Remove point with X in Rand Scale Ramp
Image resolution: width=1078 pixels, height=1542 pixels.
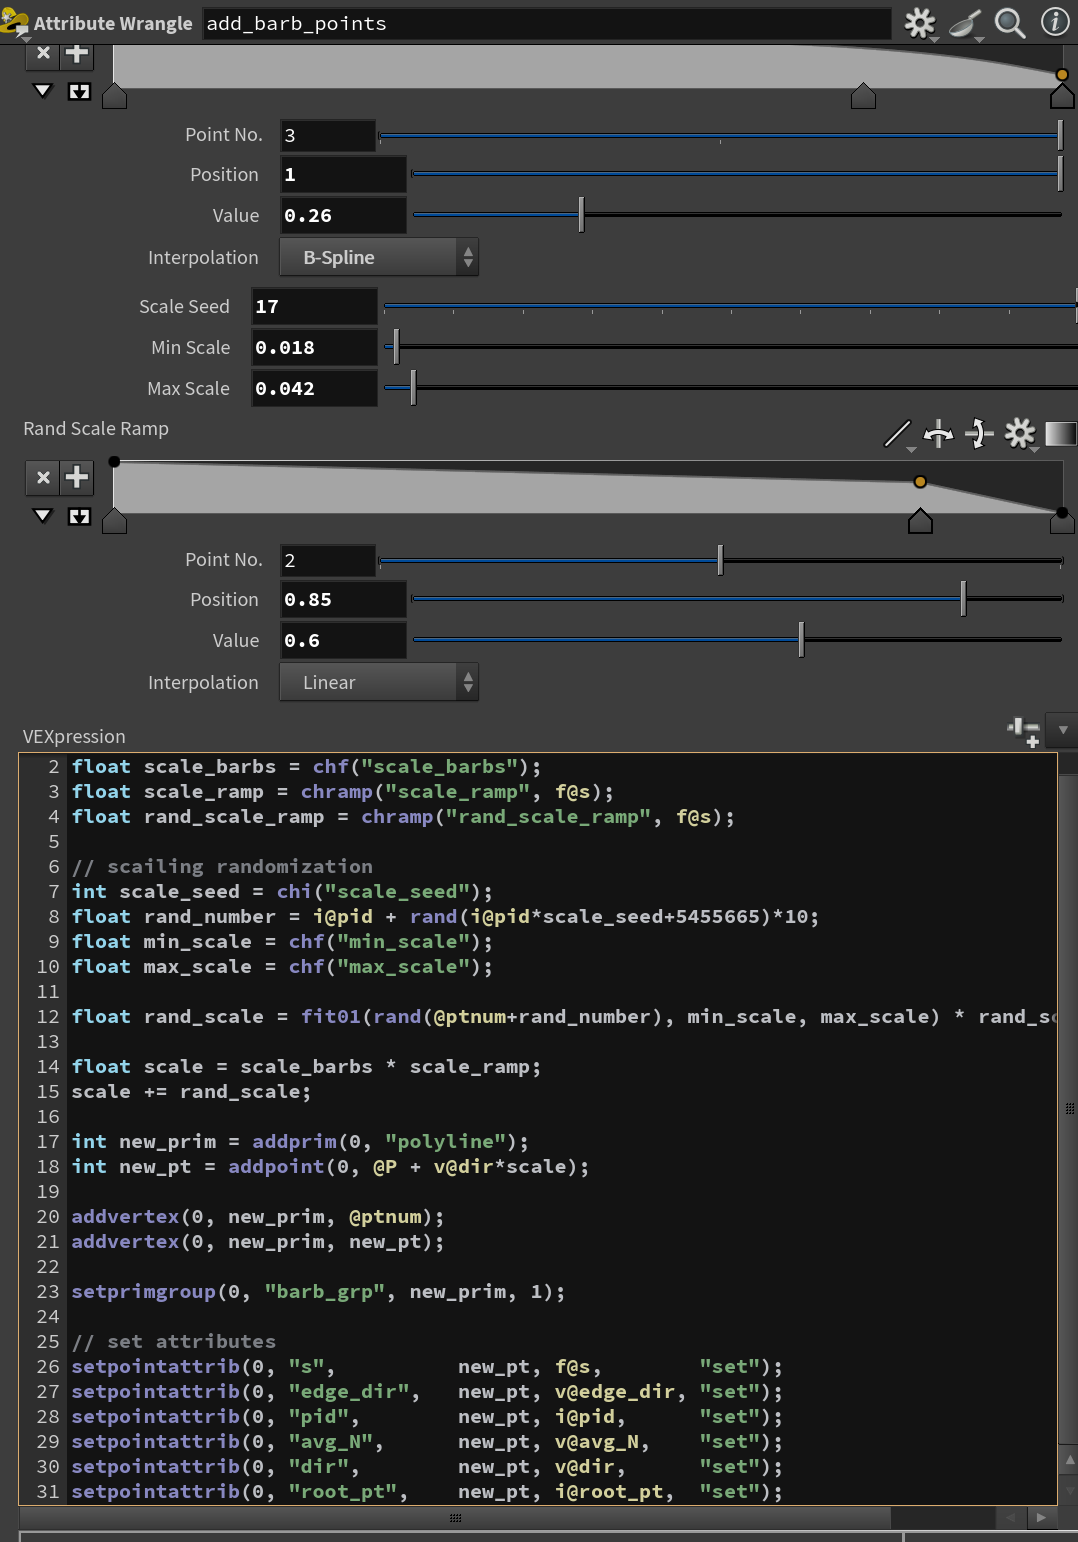click(43, 477)
